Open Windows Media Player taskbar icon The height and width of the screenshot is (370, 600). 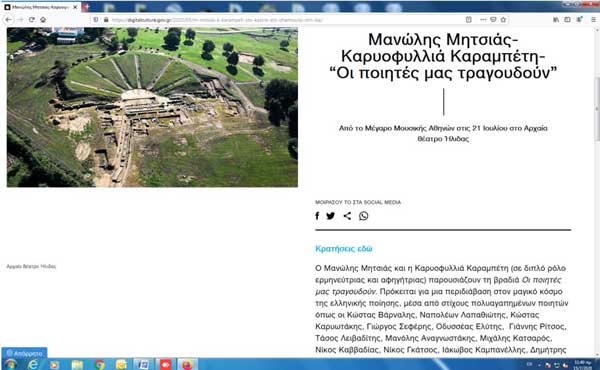point(54,365)
